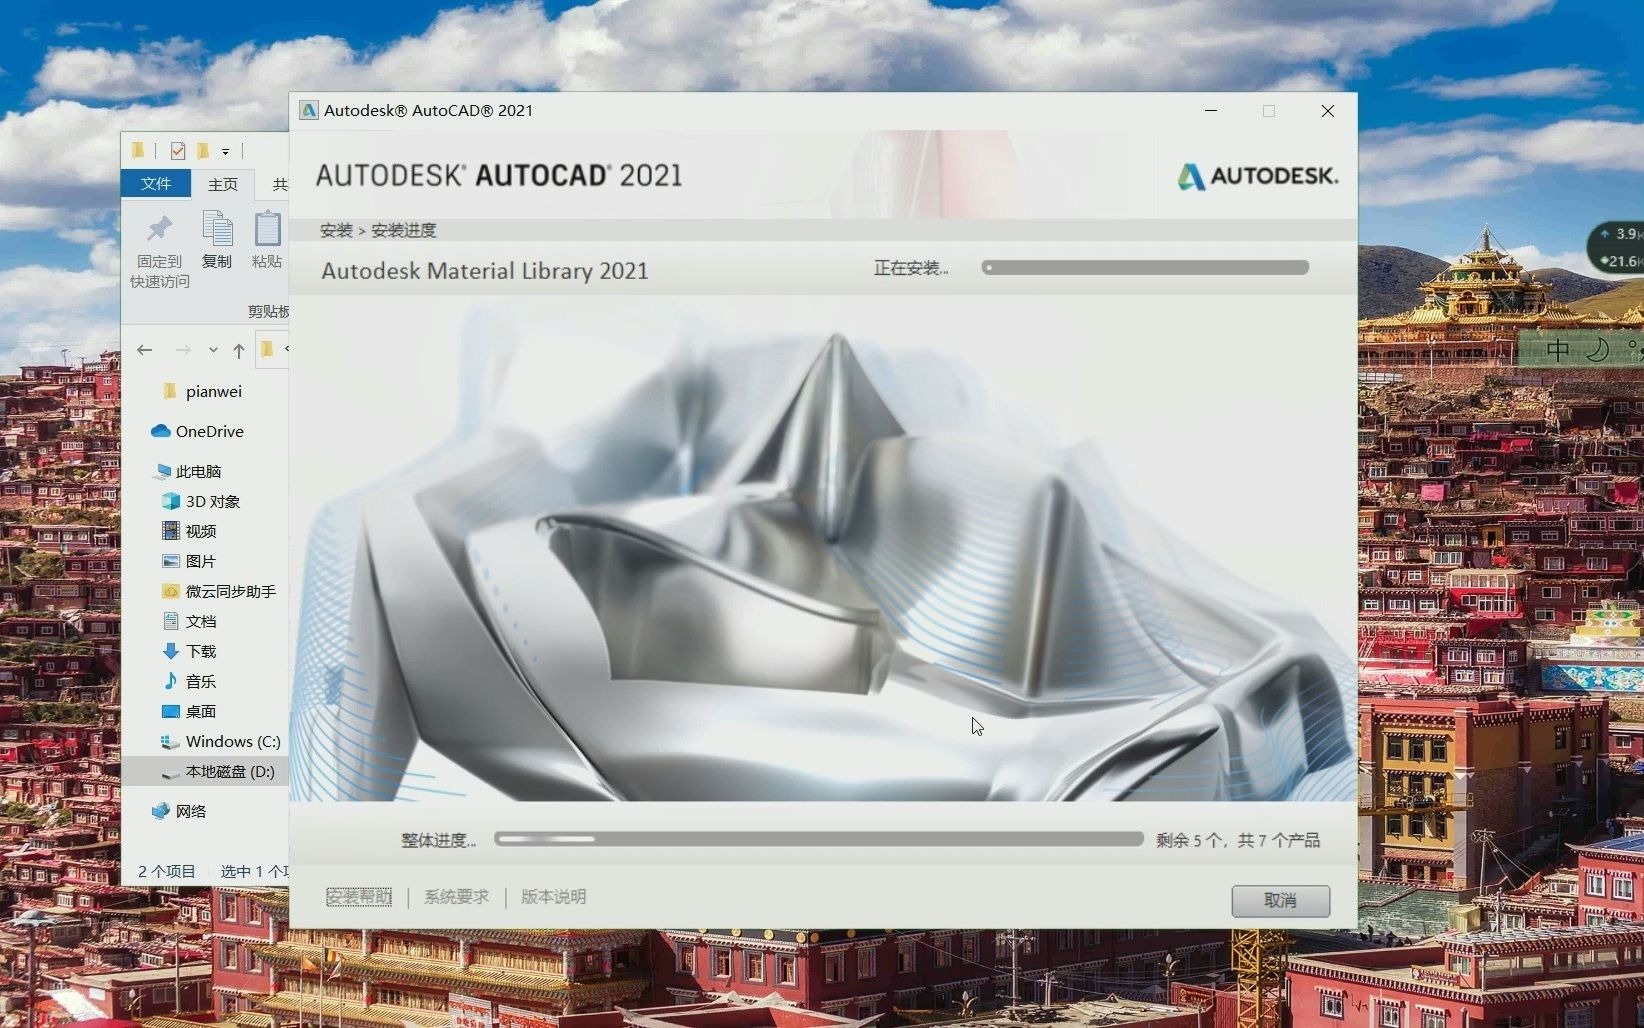Click the back navigation arrow
The image size is (1644, 1028).
pyautogui.click(x=145, y=350)
